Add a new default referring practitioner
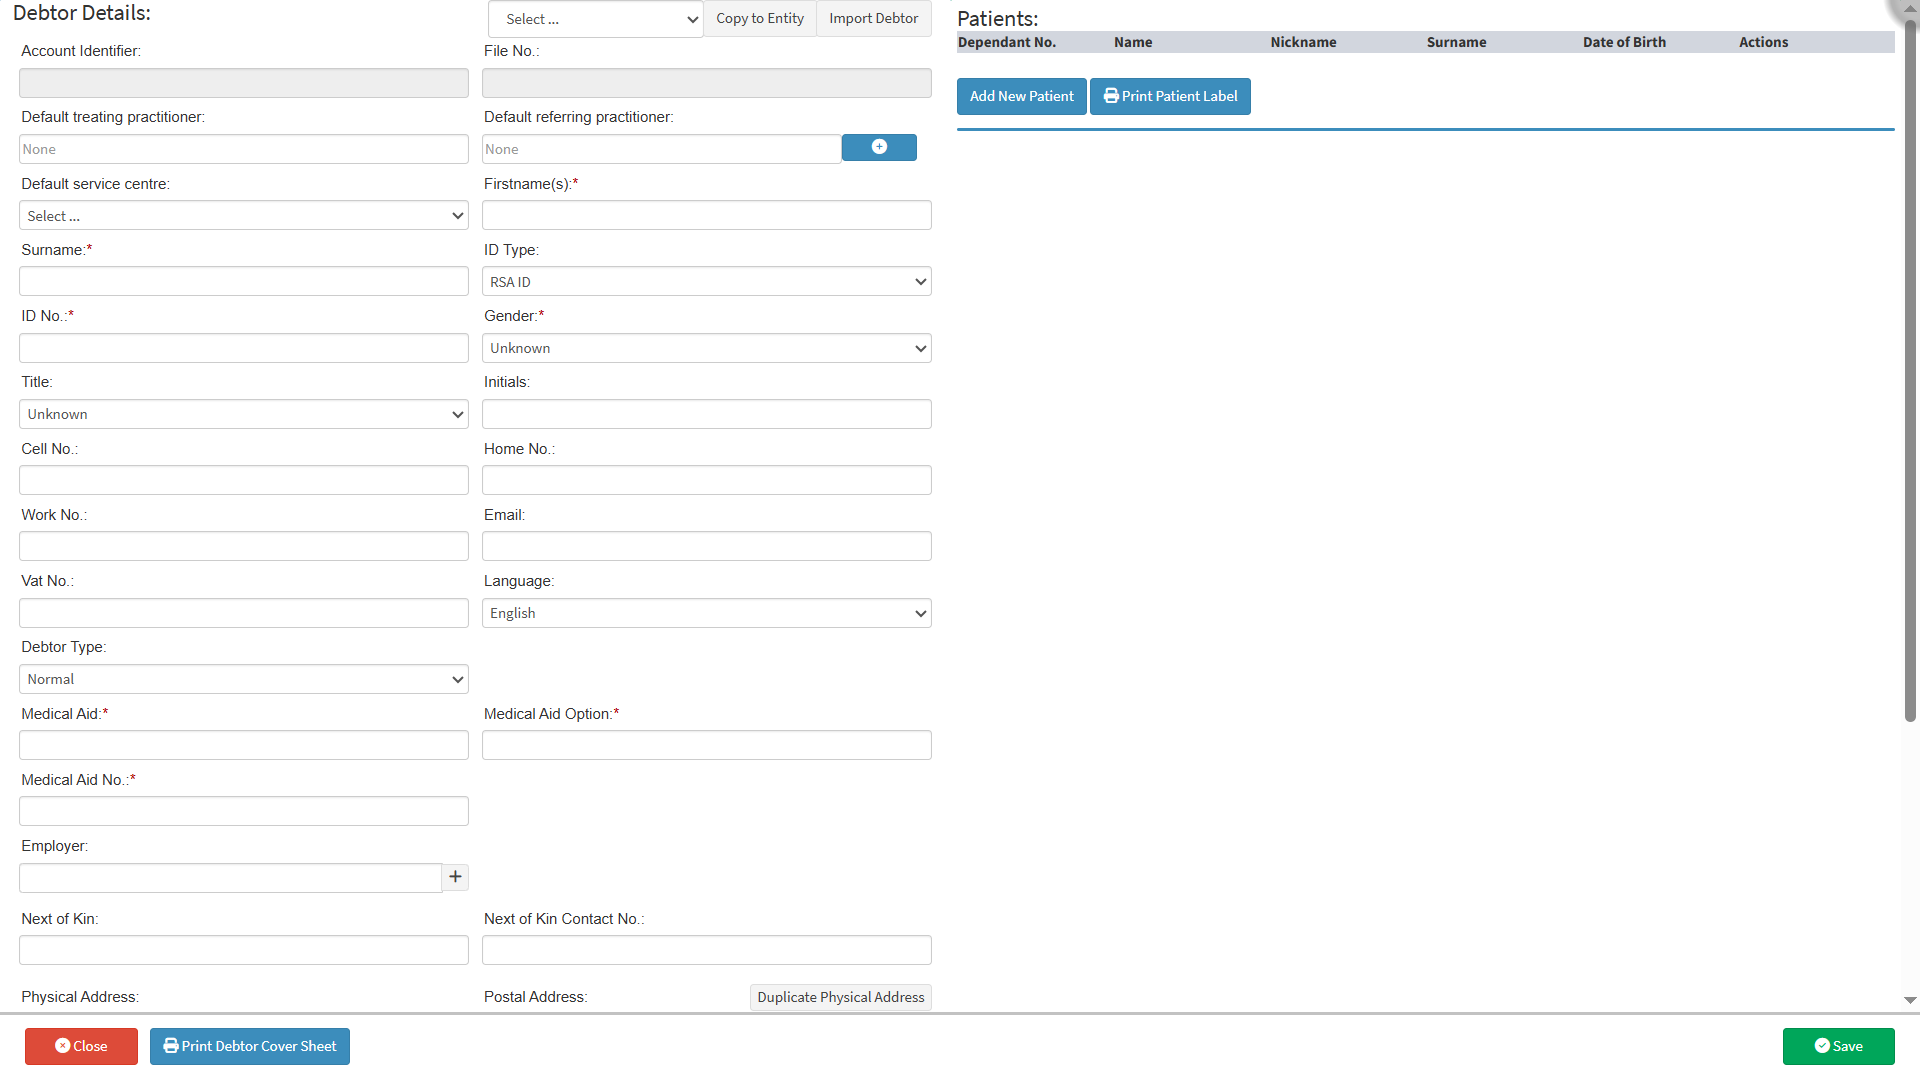This screenshot has height=1070, width=1920. pyautogui.click(x=878, y=147)
